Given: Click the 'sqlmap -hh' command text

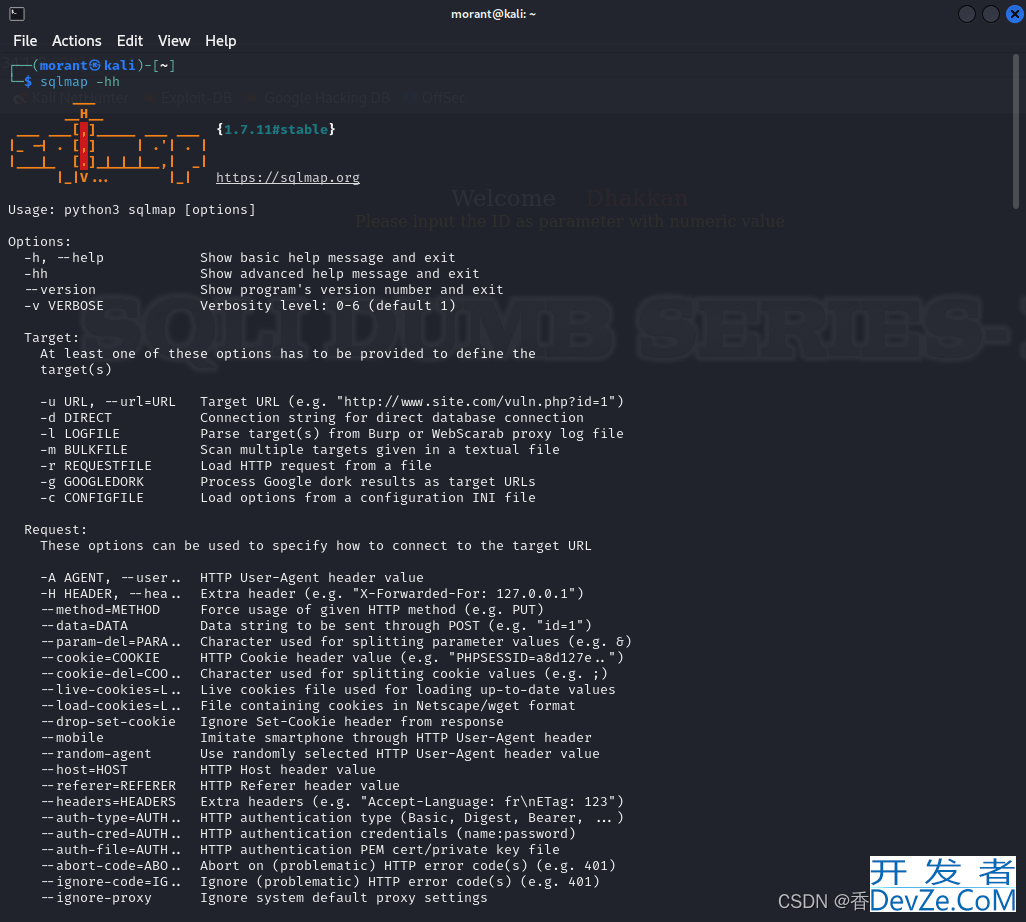Looking at the screenshot, I should click(x=80, y=82).
